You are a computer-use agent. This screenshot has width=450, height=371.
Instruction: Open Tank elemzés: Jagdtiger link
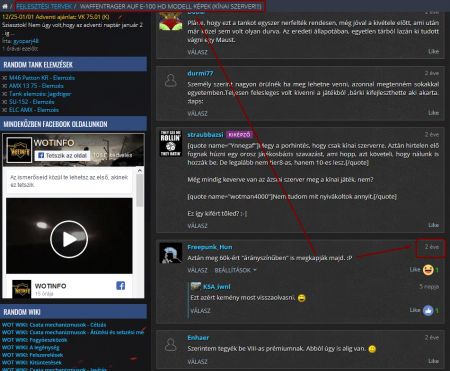(40, 94)
